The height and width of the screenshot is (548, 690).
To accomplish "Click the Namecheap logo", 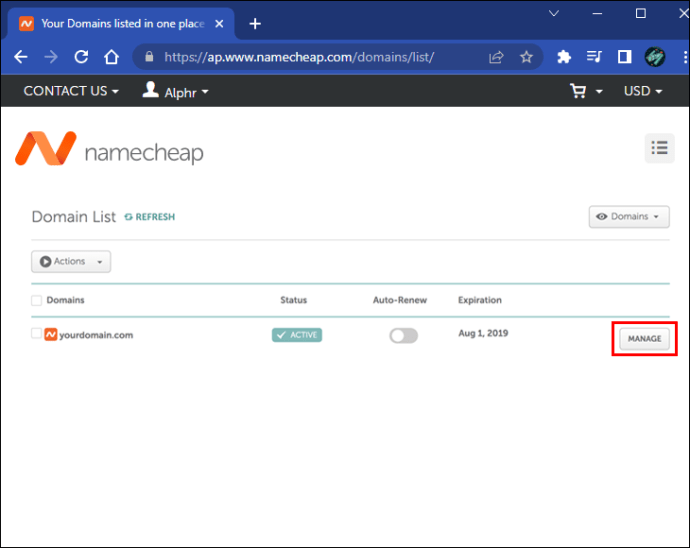I will pos(109,149).
